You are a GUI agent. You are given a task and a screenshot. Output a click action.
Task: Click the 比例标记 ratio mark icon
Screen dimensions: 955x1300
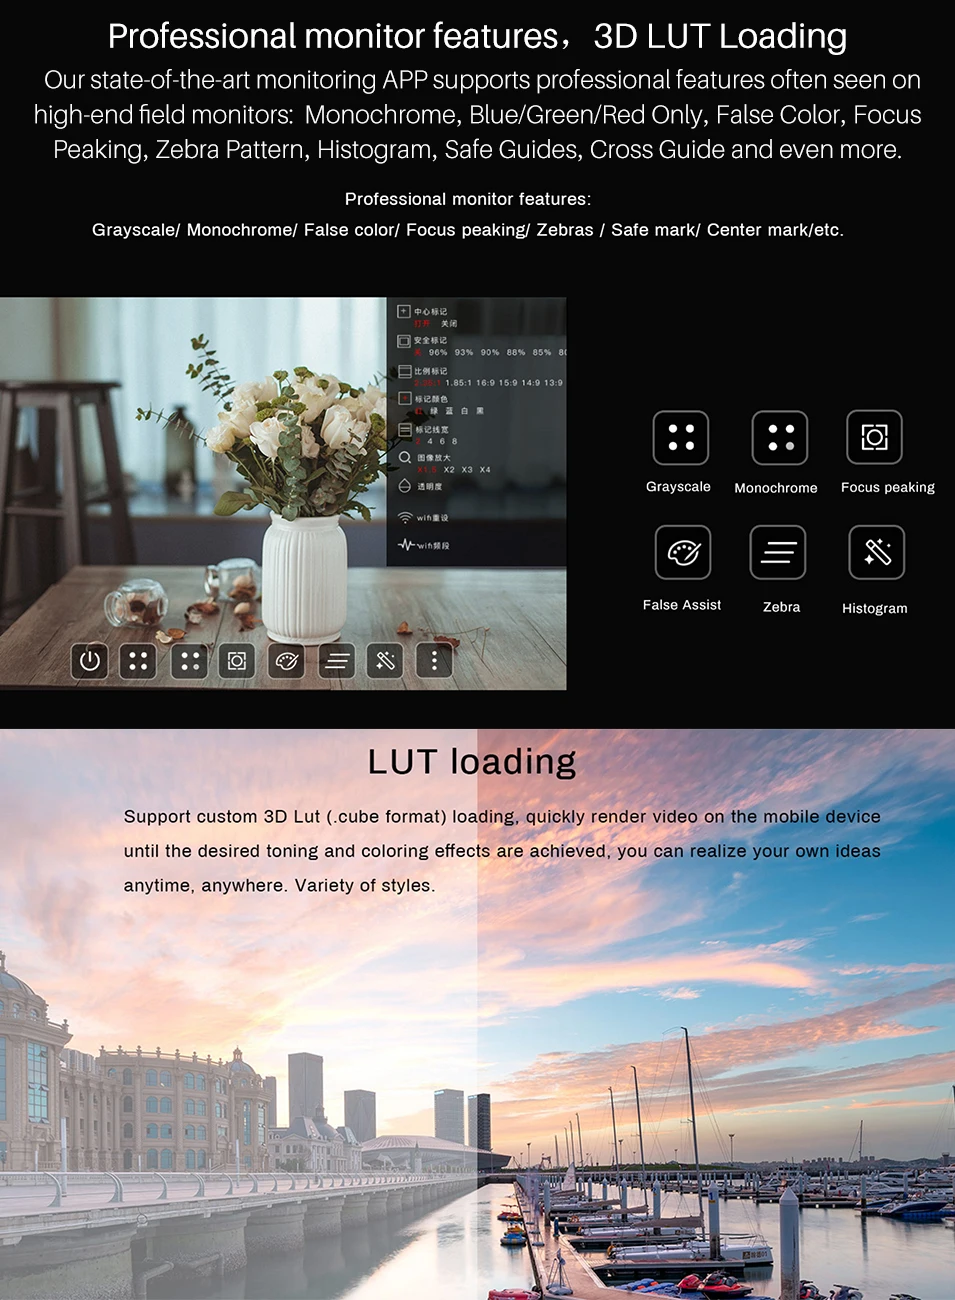405,371
